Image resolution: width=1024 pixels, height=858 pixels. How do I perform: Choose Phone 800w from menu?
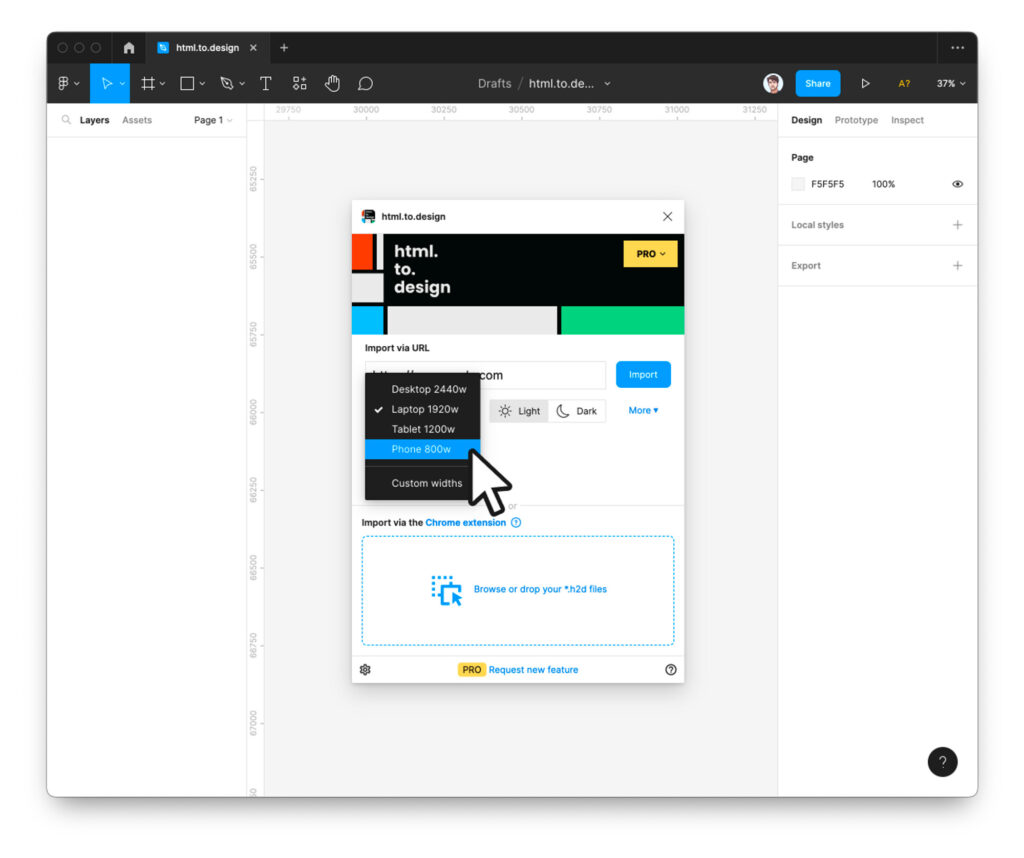click(x=422, y=450)
